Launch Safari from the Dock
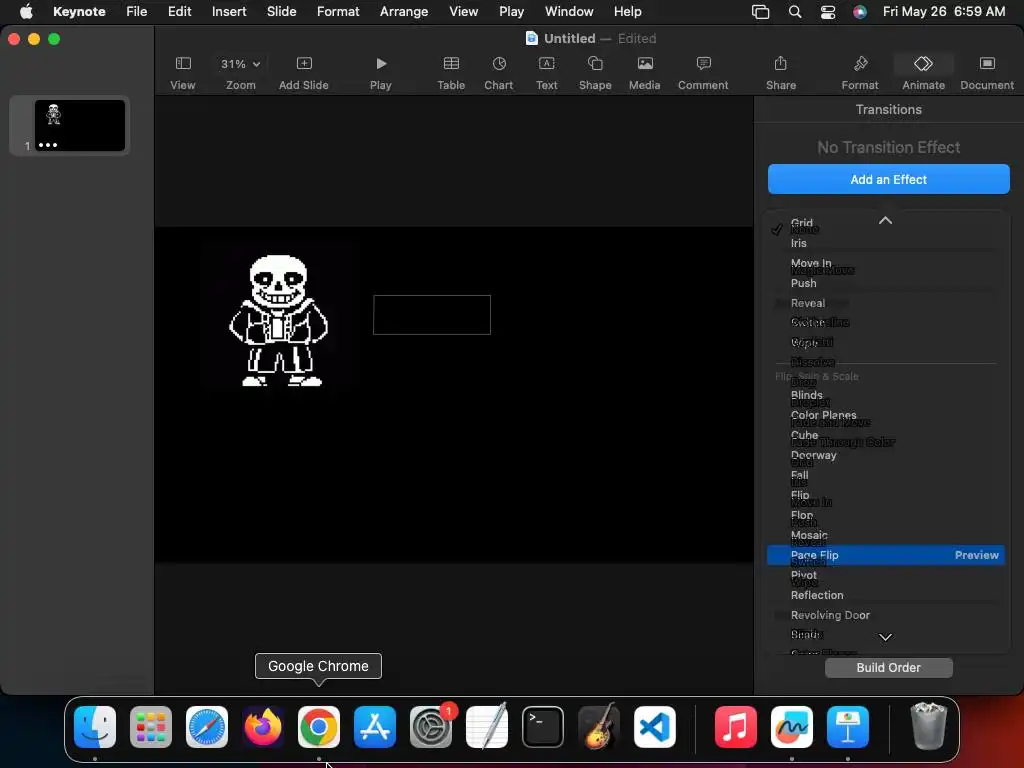The image size is (1024, 768). pos(207,727)
